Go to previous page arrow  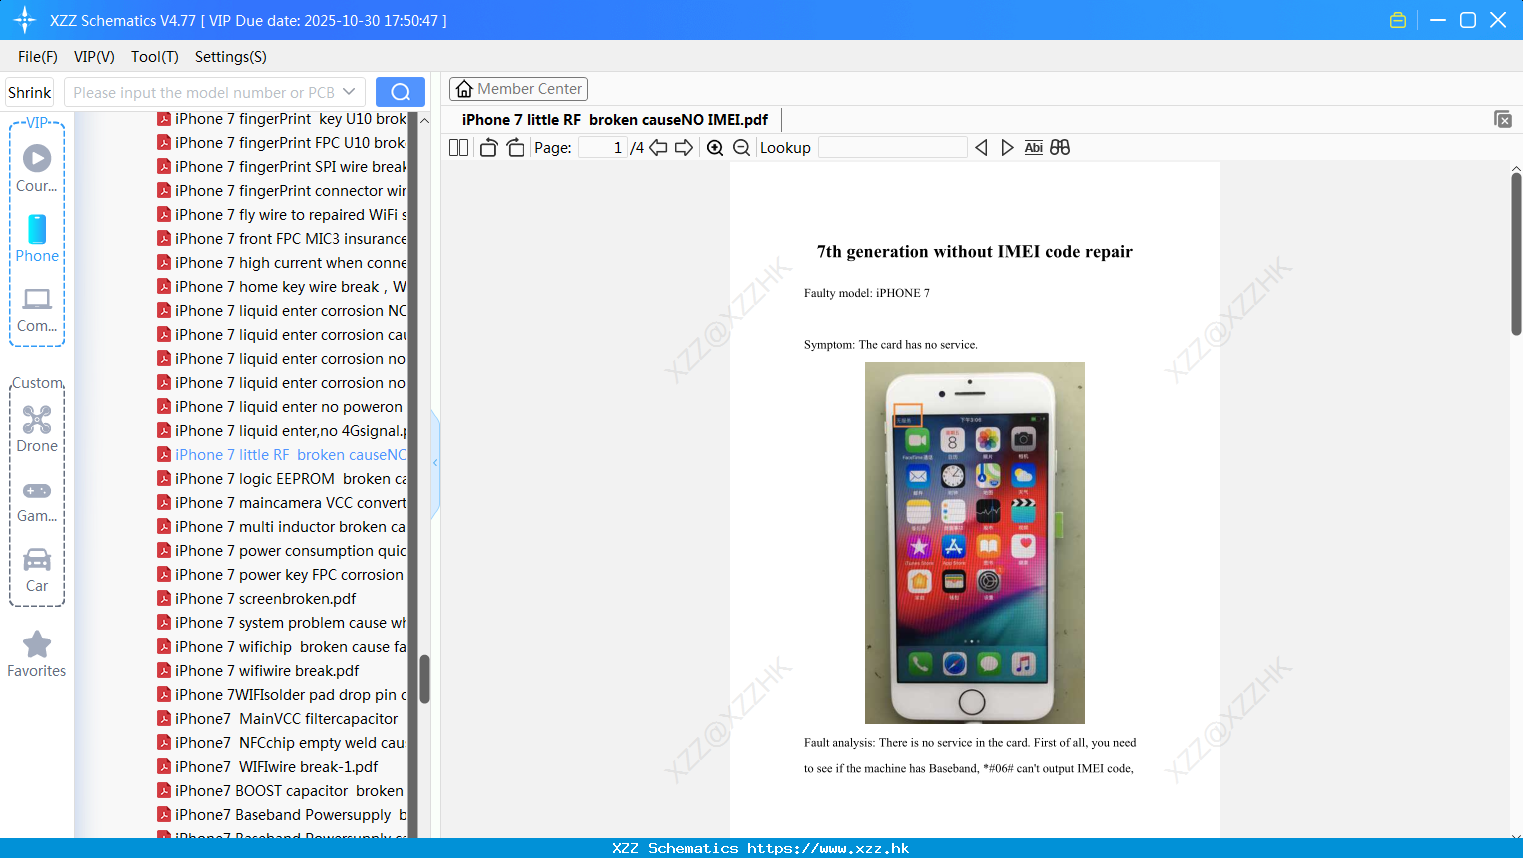pos(658,148)
